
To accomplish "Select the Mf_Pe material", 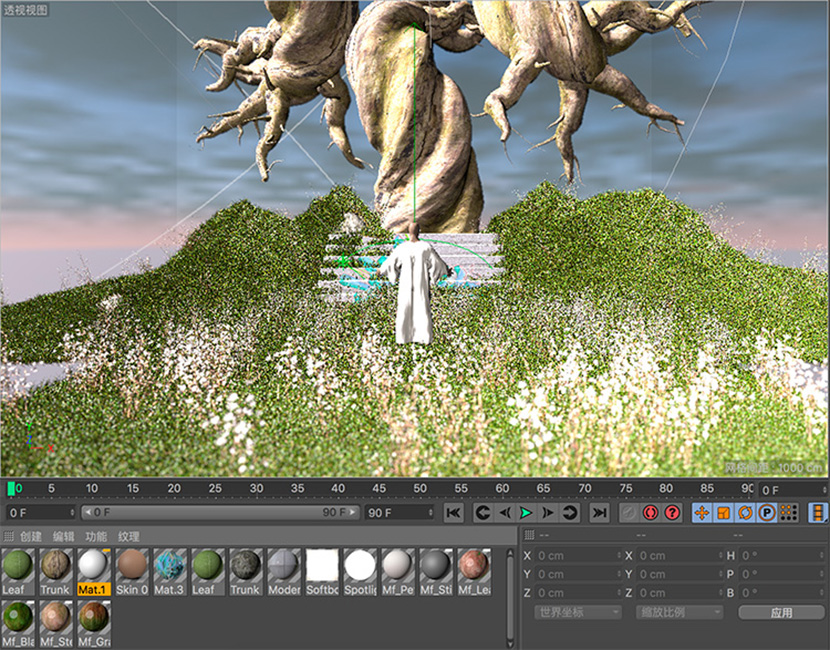I will 399,572.
